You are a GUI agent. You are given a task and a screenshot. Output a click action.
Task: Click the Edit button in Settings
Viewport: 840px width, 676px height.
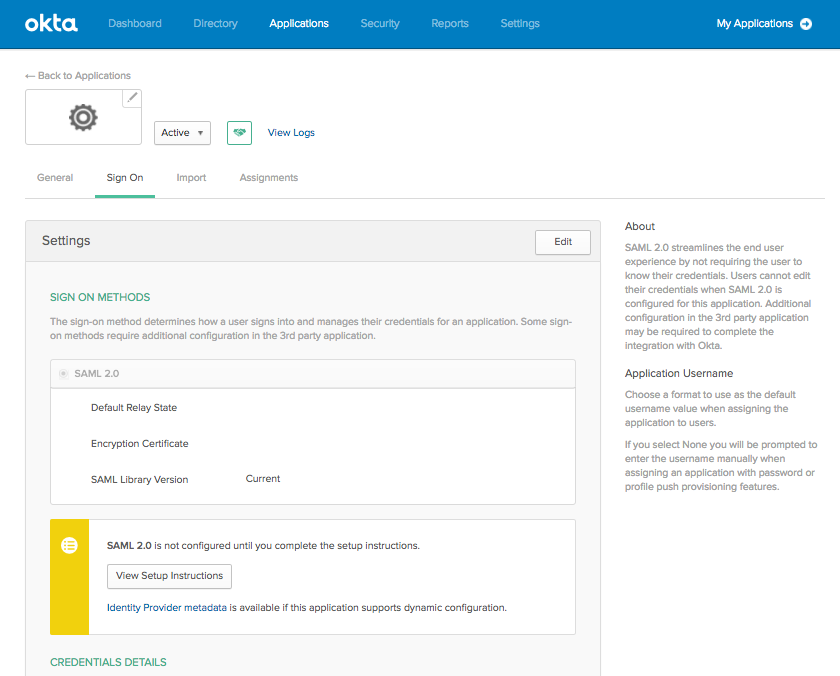click(x=562, y=242)
